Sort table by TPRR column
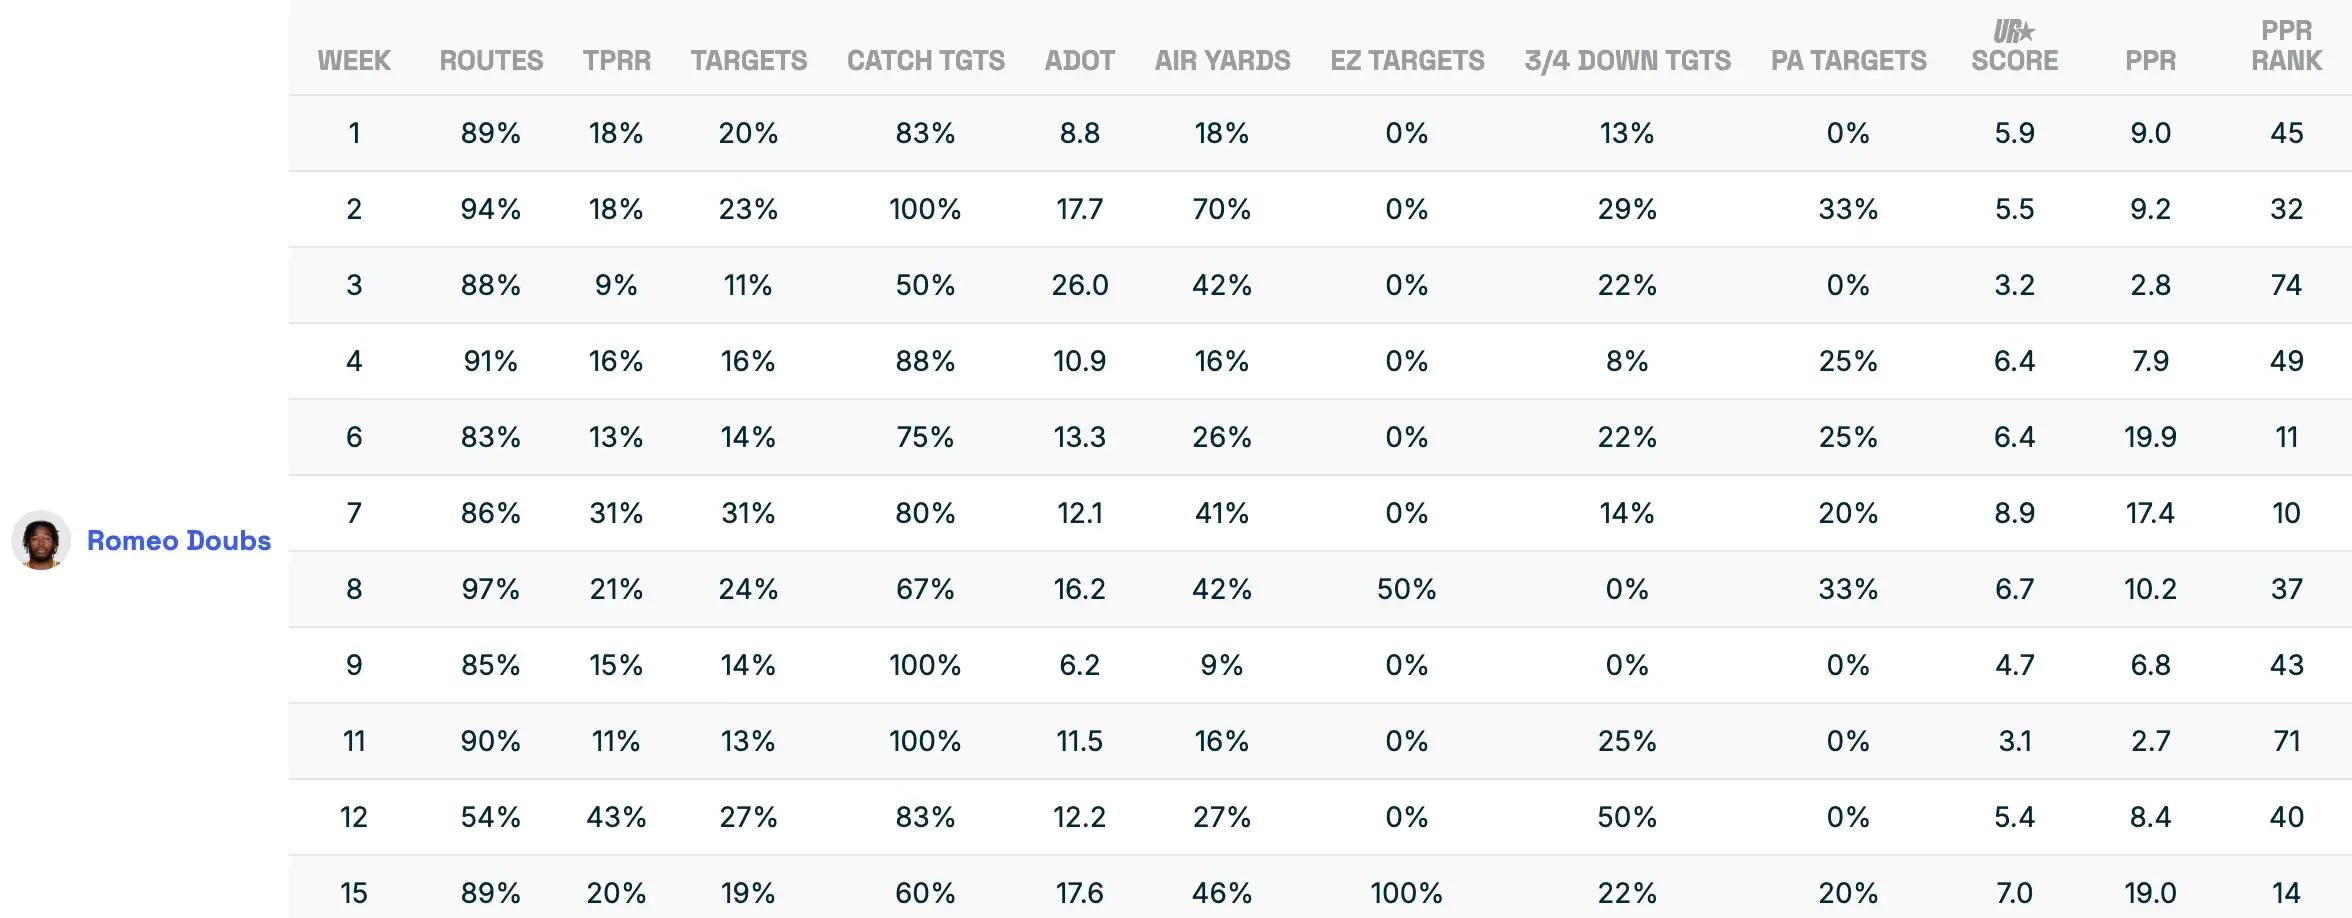This screenshot has height=918, width=2352. click(x=616, y=61)
